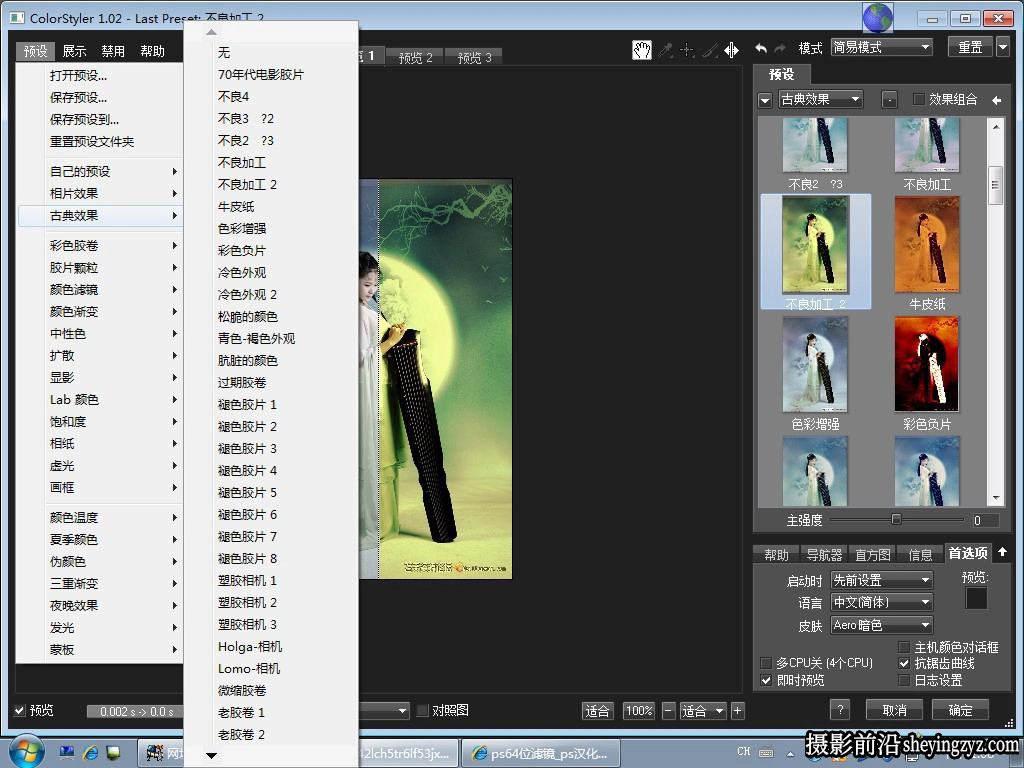This screenshot has width=1024, height=768.
Task: Zoom out with the minus button
Action: (668, 711)
